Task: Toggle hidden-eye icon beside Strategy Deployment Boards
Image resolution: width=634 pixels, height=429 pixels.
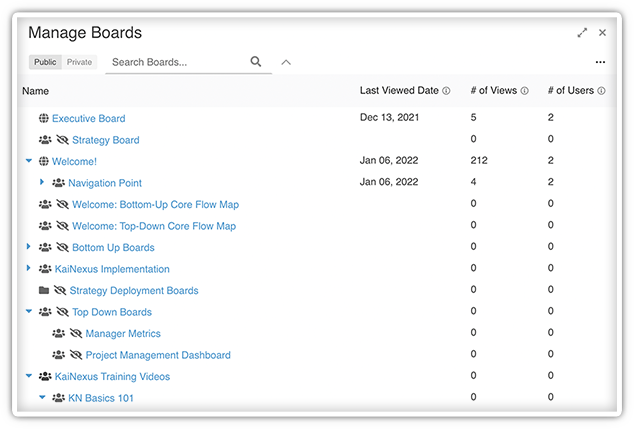Action: pyautogui.click(x=60, y=290)
